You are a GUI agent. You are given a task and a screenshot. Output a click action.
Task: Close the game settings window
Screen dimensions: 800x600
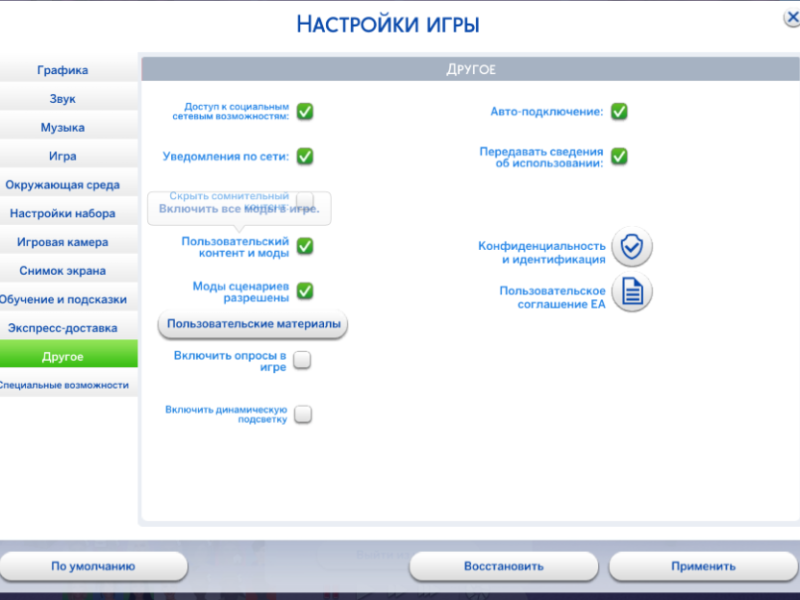[792, 18]
